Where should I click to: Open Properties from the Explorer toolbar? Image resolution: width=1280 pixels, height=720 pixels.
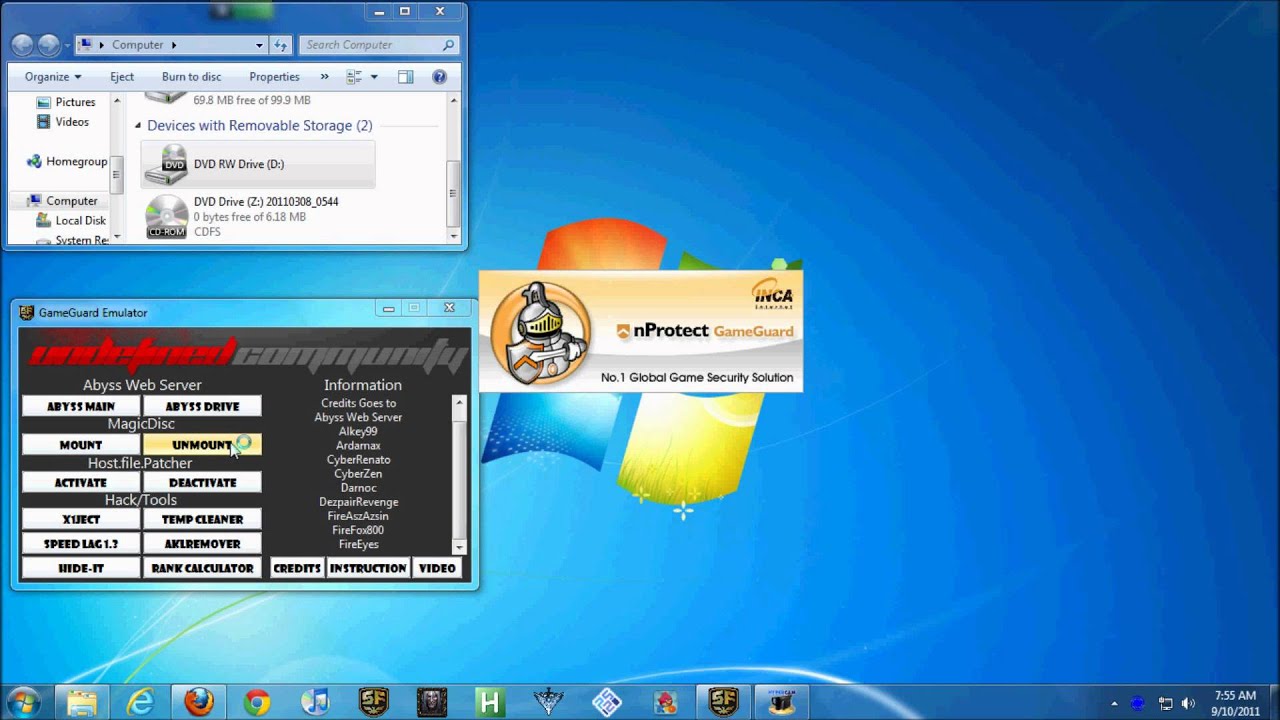pyautogui.click(x=274, y=77)
